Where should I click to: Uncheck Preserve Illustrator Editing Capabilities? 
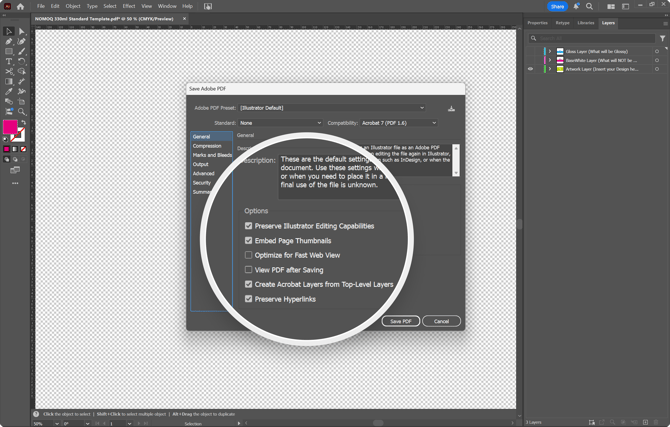(x=249, y=226)
